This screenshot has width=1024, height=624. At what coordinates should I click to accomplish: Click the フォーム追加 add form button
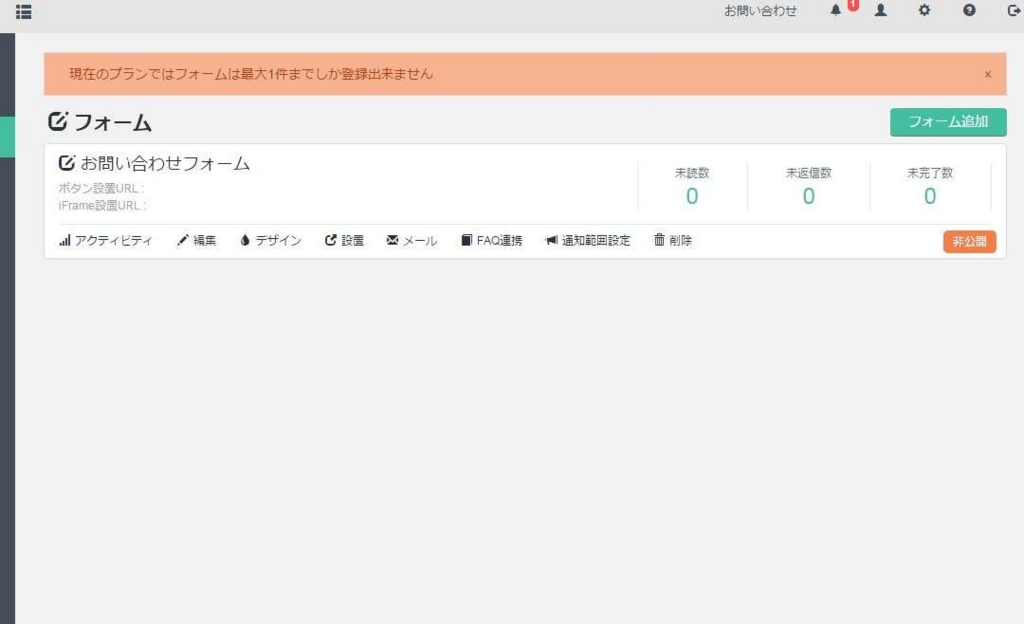948,121
